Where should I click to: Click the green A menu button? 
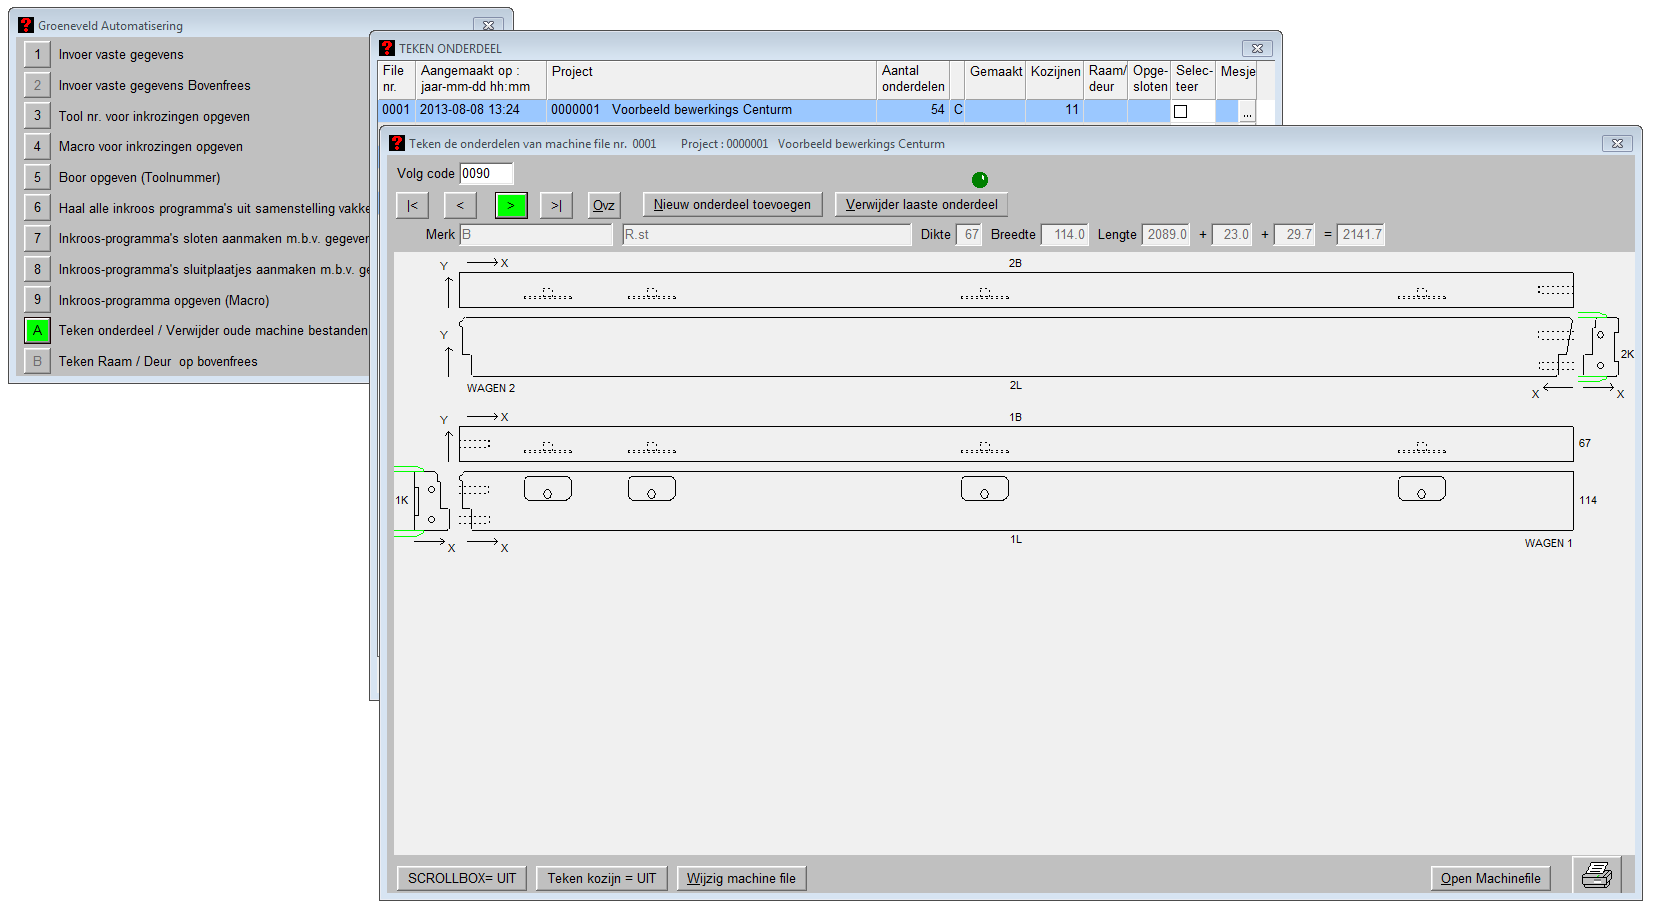(37, 331)
